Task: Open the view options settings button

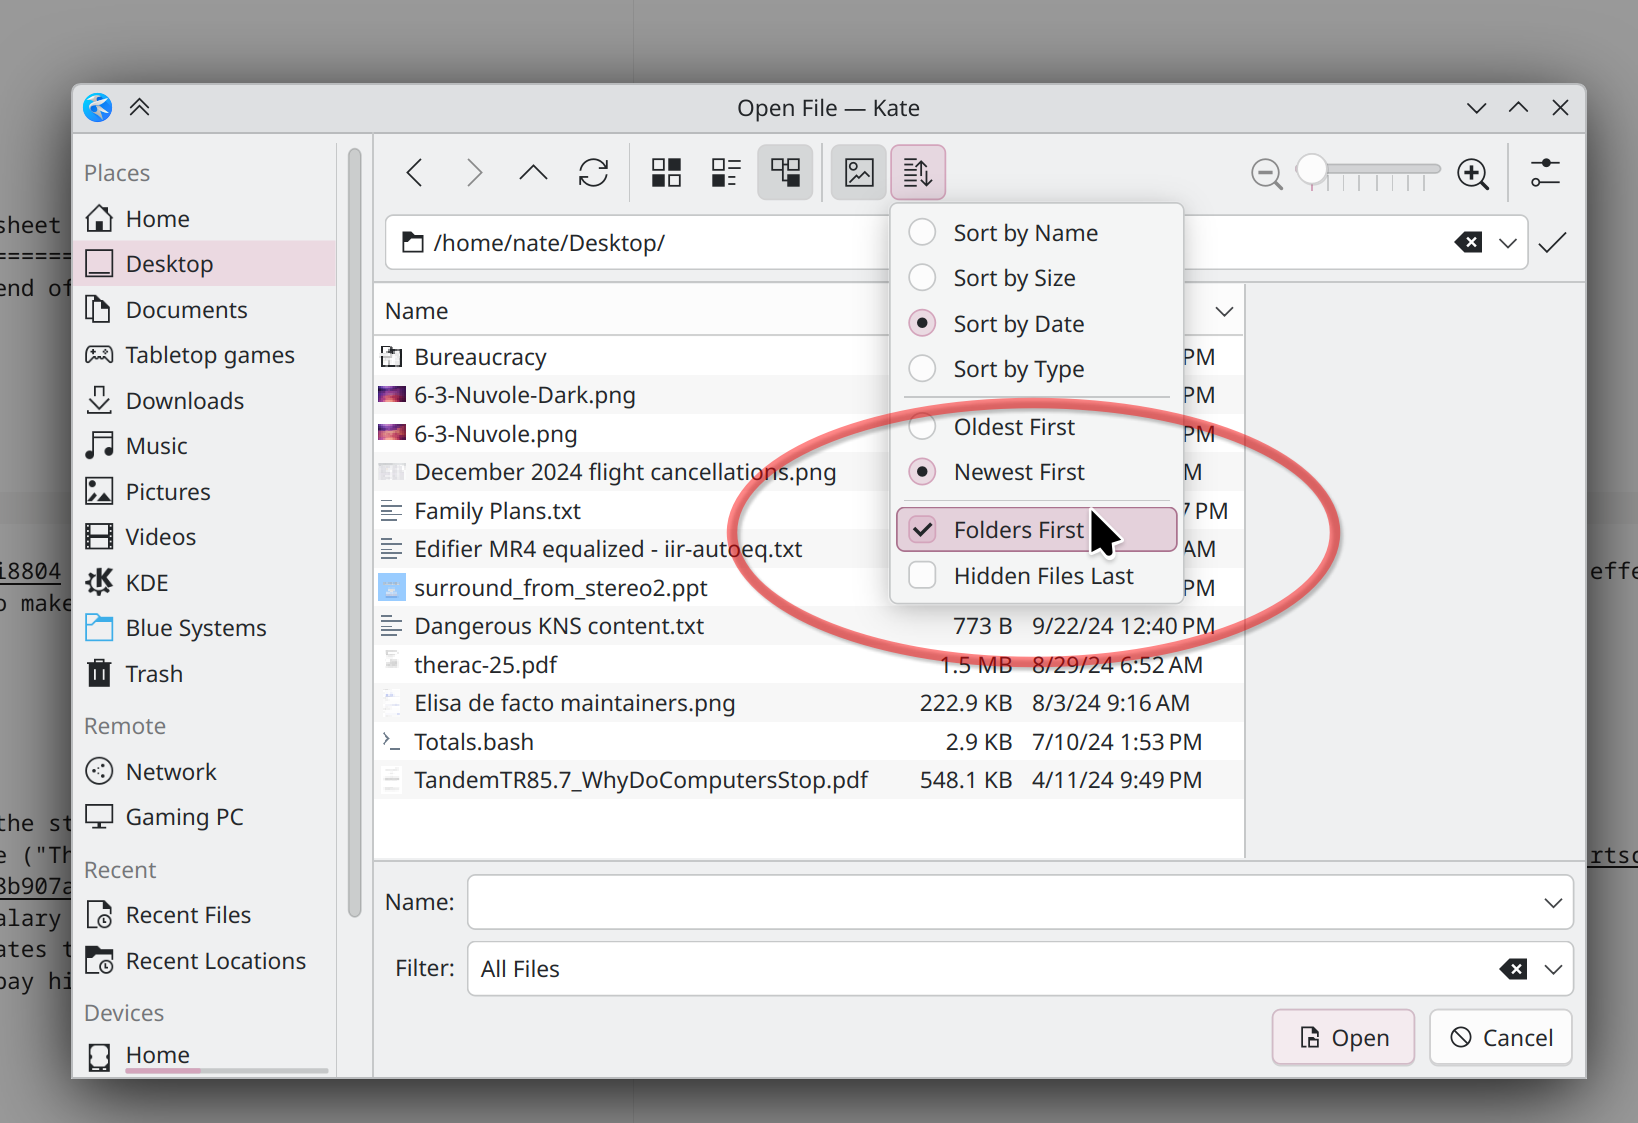Action: 1545,173
